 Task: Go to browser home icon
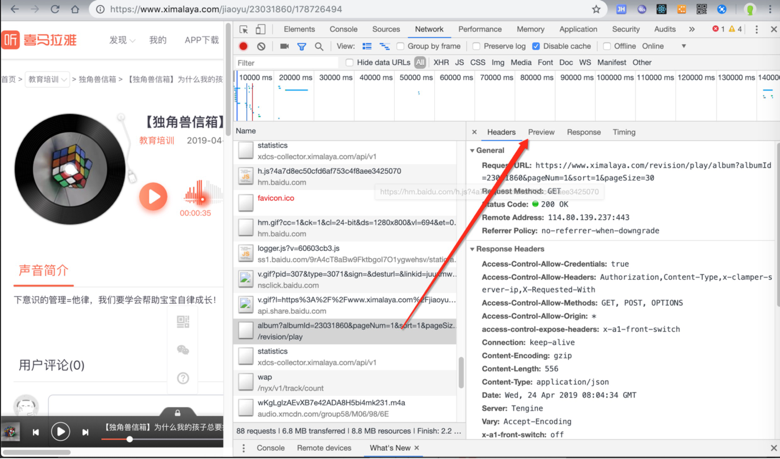click(x=75, y=9)
